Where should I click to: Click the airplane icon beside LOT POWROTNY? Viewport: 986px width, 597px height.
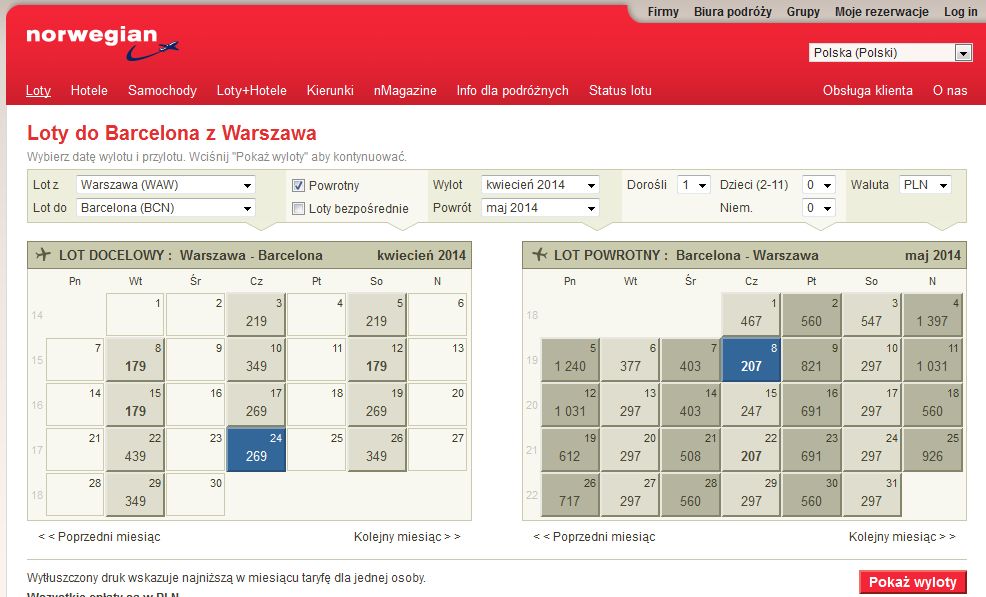[x=540, y=255]
